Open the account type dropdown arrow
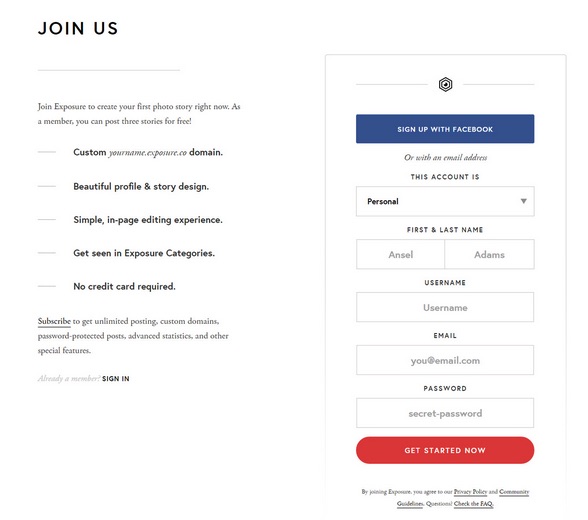588x520 pixels. [x=524, y=201]
